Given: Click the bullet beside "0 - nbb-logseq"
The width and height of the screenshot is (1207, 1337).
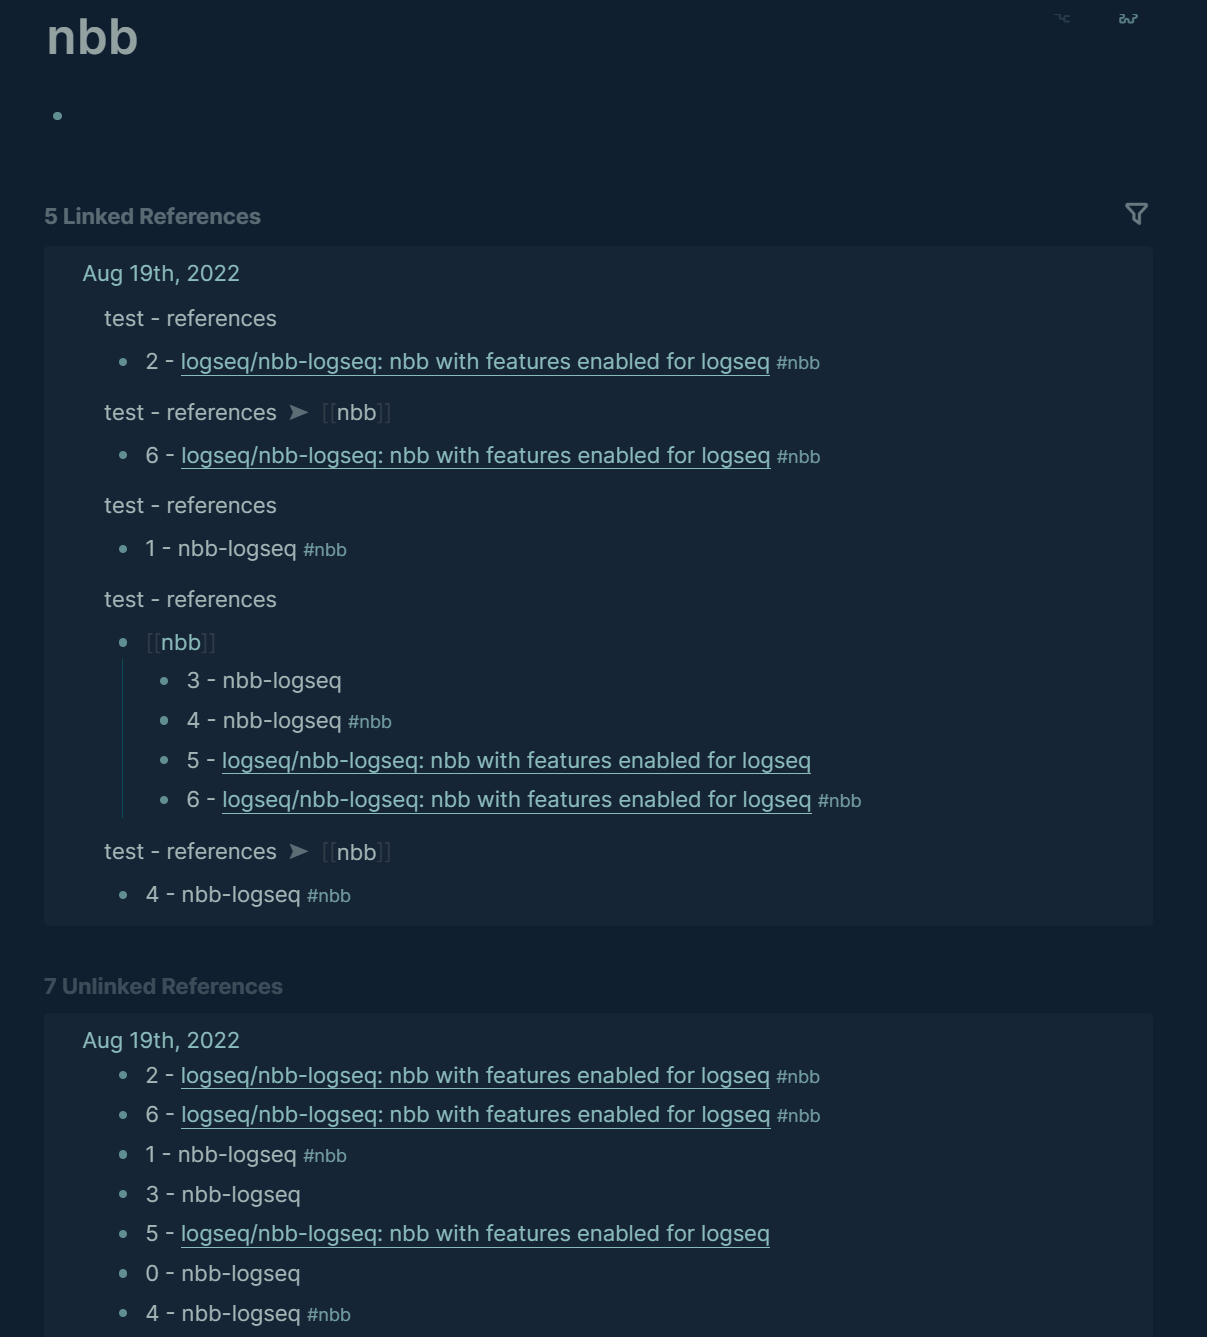Looking at the screenshot, I should point(122,1274).
